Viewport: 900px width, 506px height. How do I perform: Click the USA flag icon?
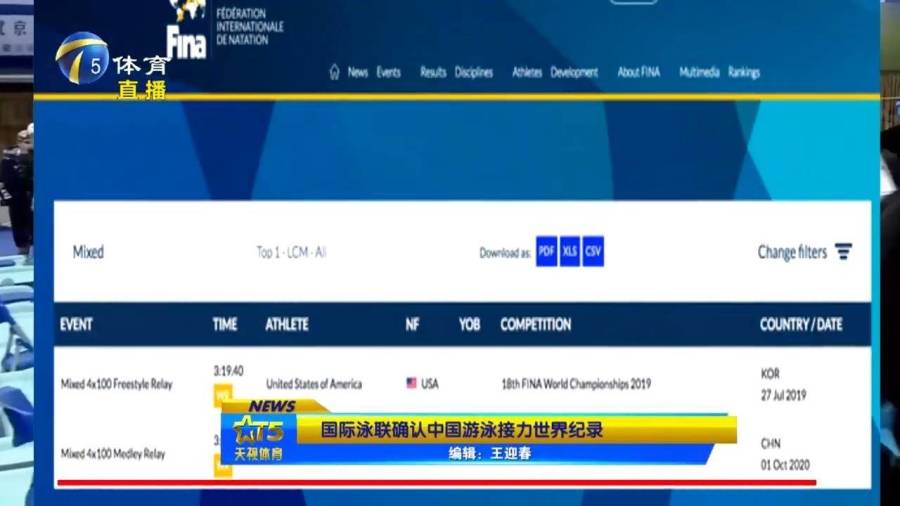point(411,383)
